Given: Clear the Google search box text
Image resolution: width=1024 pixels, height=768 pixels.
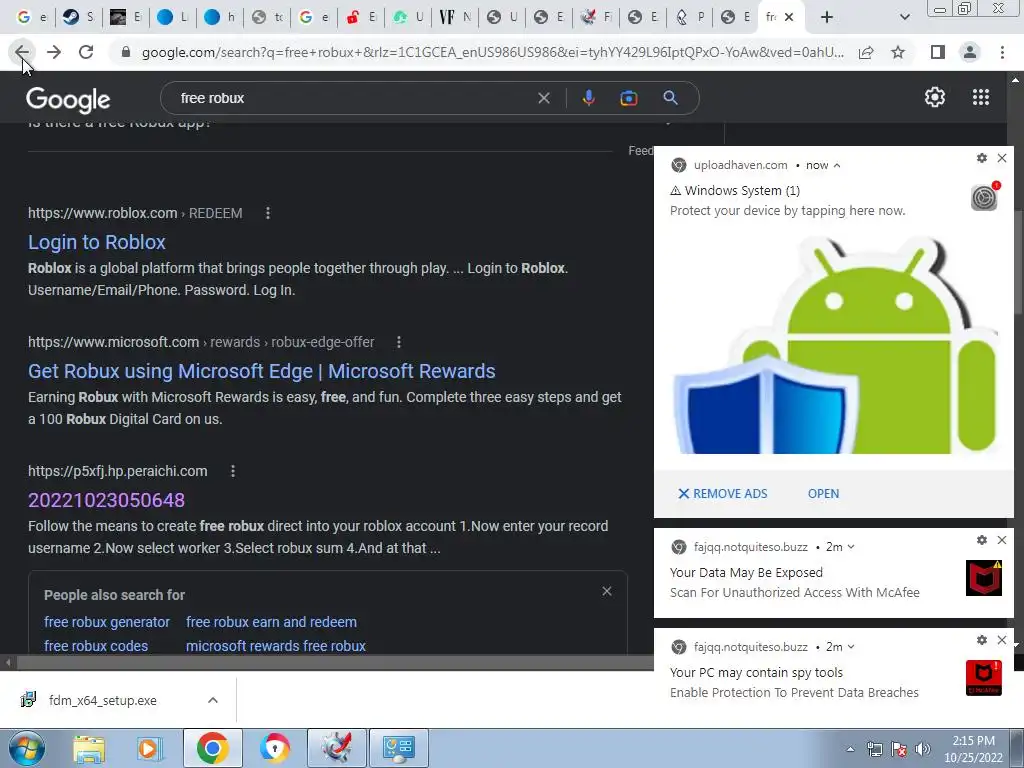Looking at the screenshot, I should click(543, 98).
